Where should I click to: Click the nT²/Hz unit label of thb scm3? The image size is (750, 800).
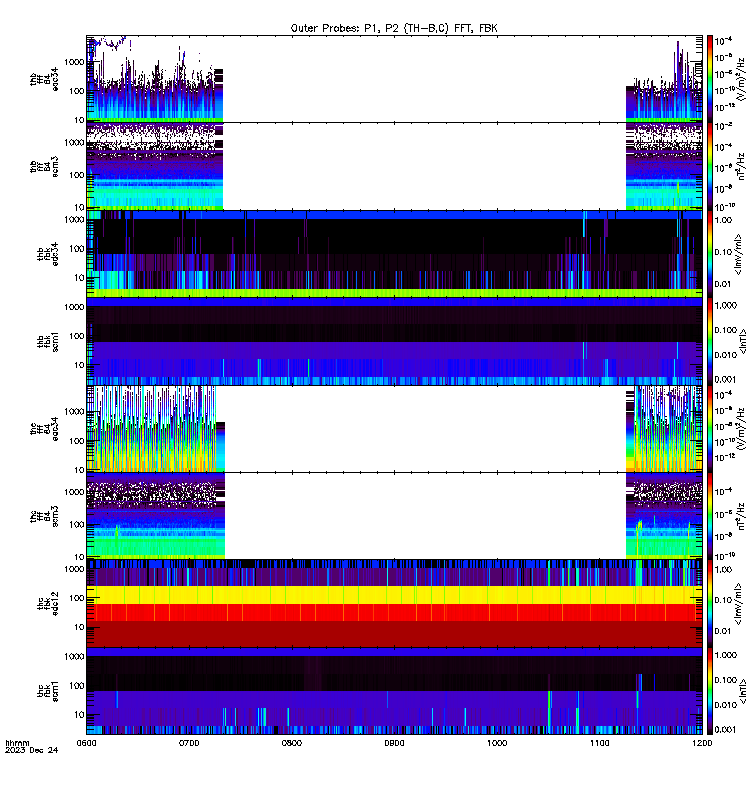click(x=741, y=166)
